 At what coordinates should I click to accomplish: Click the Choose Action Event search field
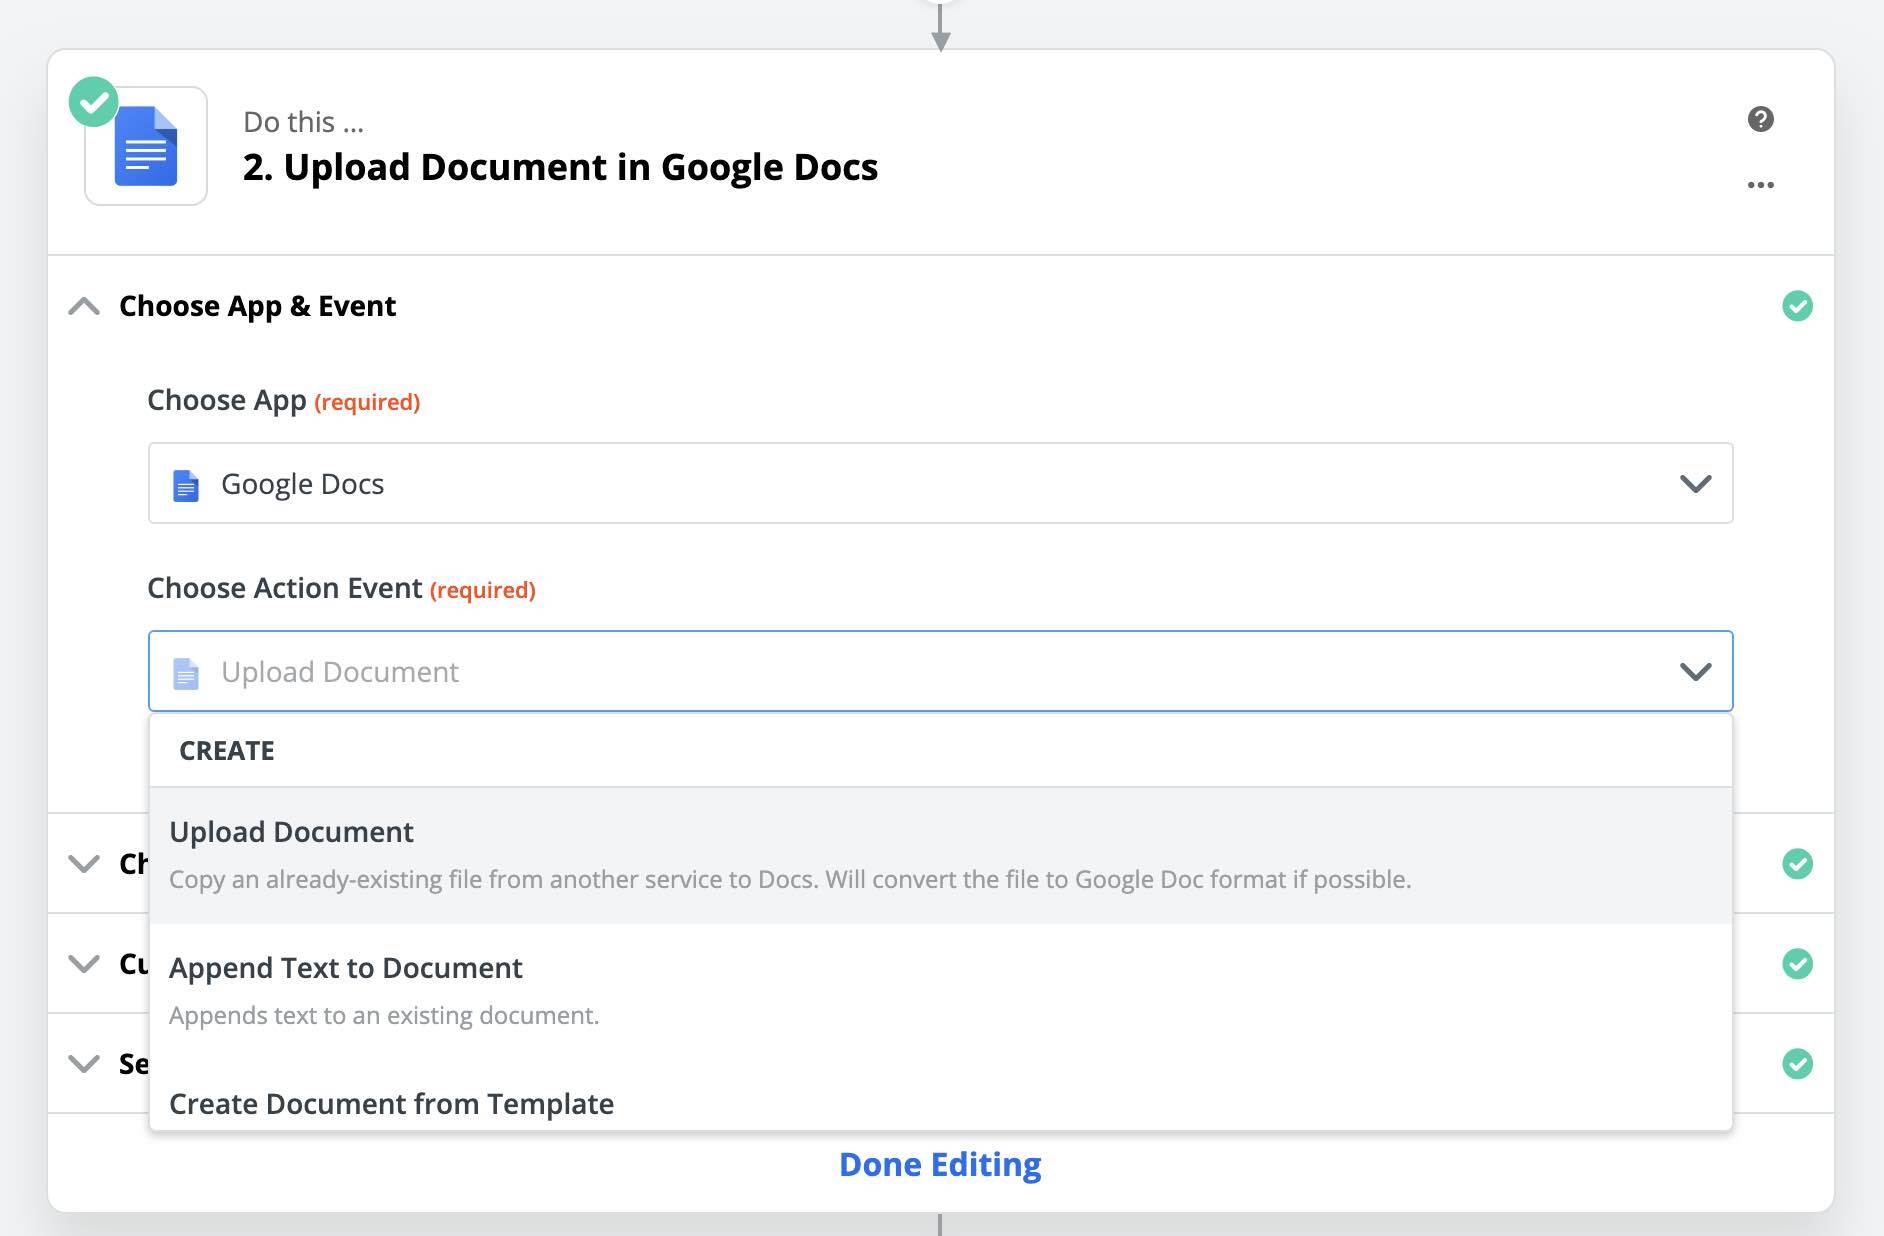pos(940,671)
